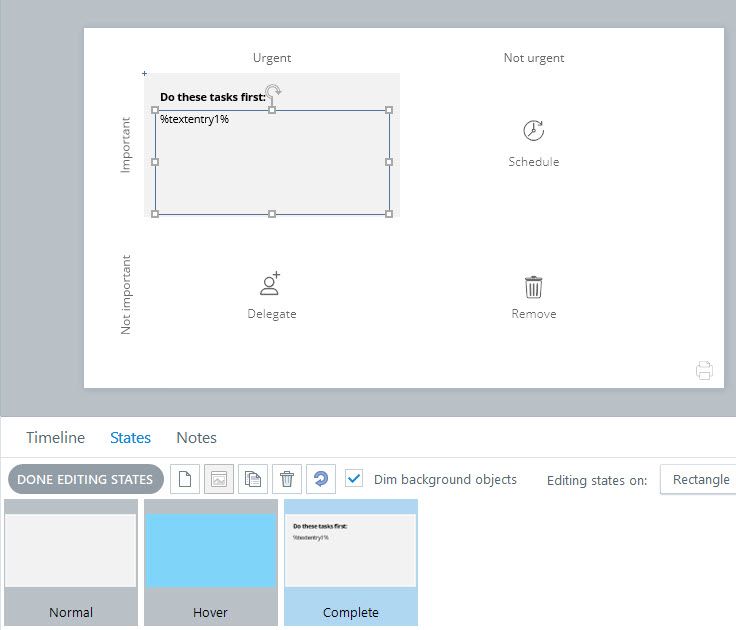Click the Remove trash can icon on slide
This screenshot has width=736, height=630.
534,287
